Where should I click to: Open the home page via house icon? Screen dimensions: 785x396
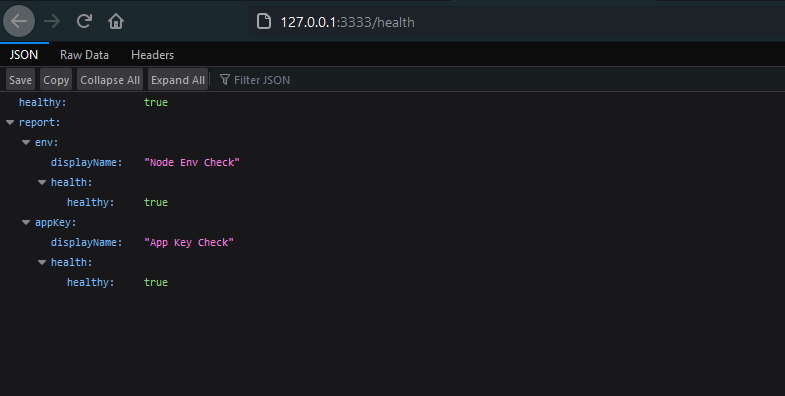116,22
